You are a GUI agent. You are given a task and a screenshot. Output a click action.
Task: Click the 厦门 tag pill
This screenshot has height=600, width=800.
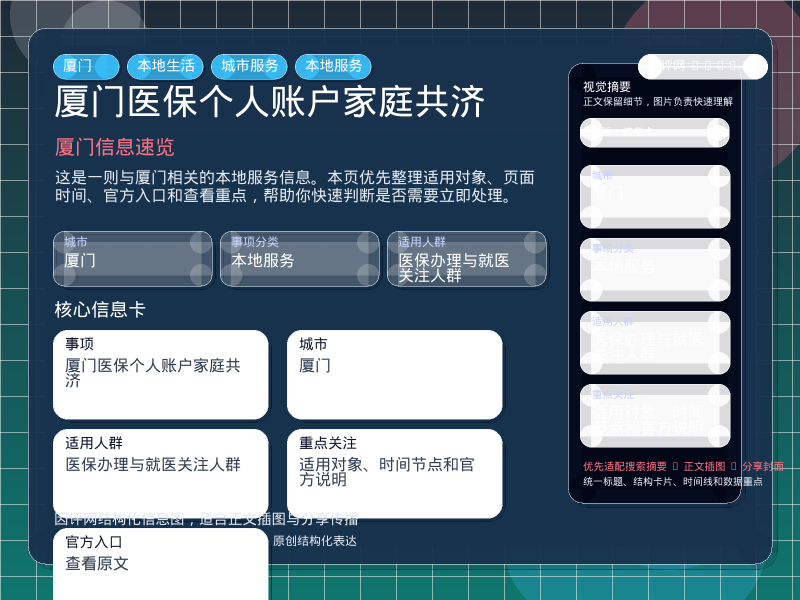point(85,66)
